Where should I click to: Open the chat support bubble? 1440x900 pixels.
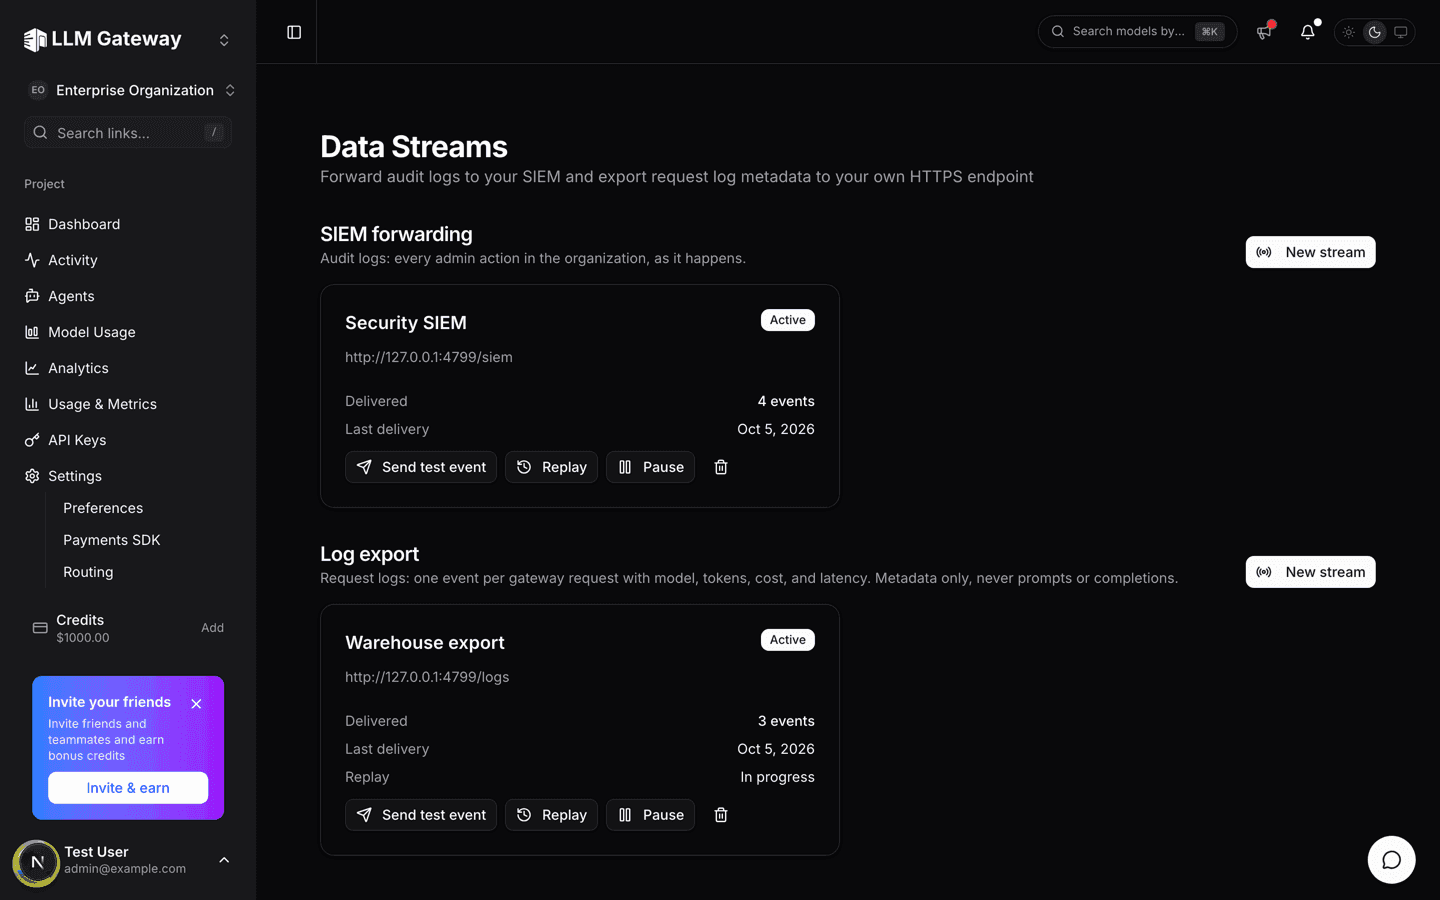coord(1392,860)
